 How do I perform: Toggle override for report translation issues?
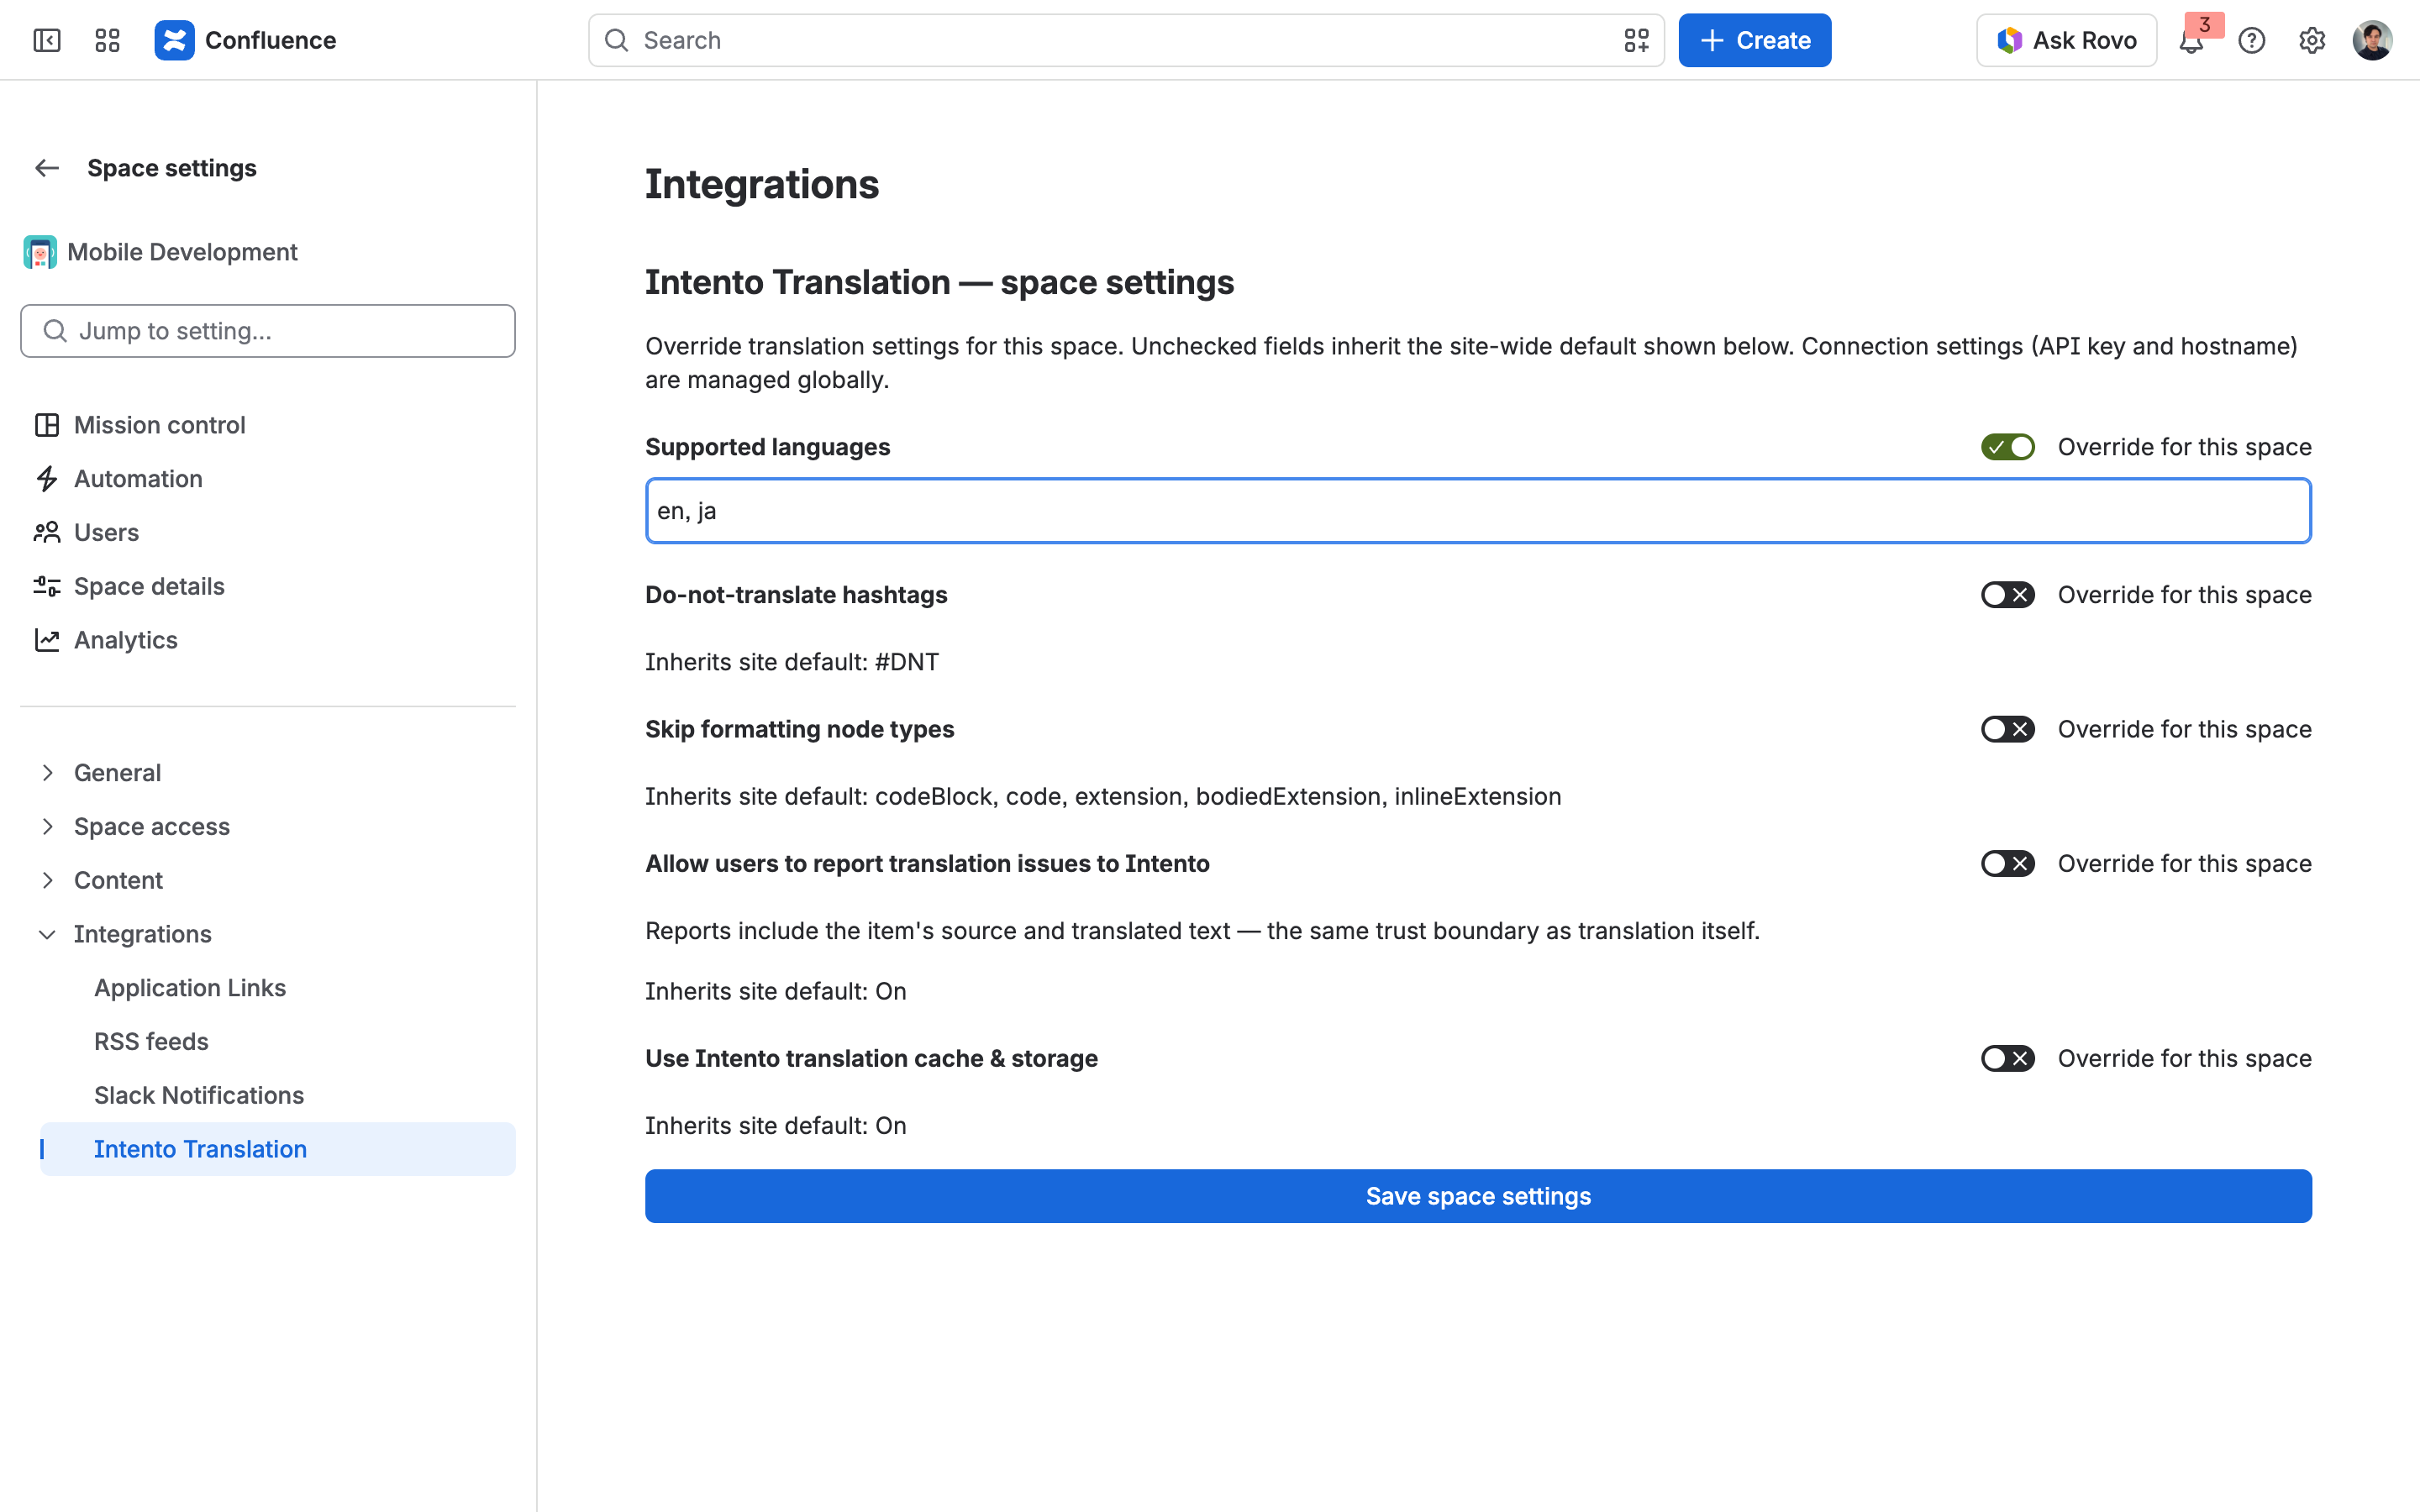click(x=2008, y=863)
